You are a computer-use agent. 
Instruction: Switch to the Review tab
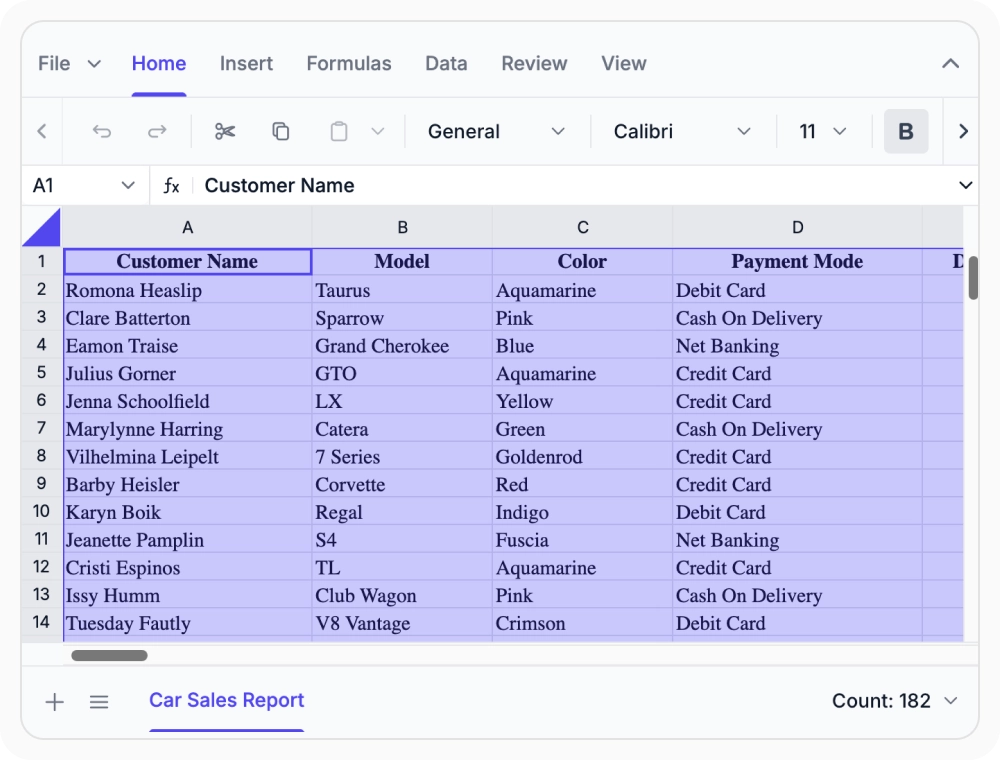coord(534,63)
